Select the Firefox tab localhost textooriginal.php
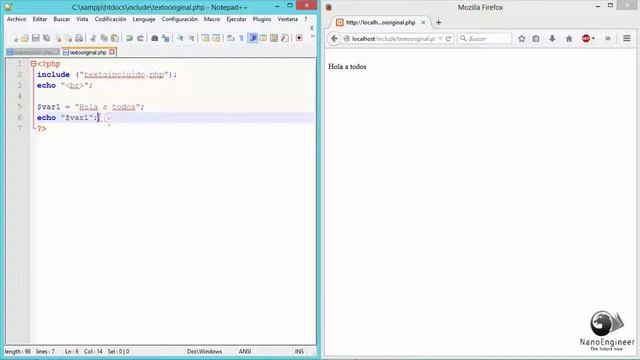 point(380,22)
